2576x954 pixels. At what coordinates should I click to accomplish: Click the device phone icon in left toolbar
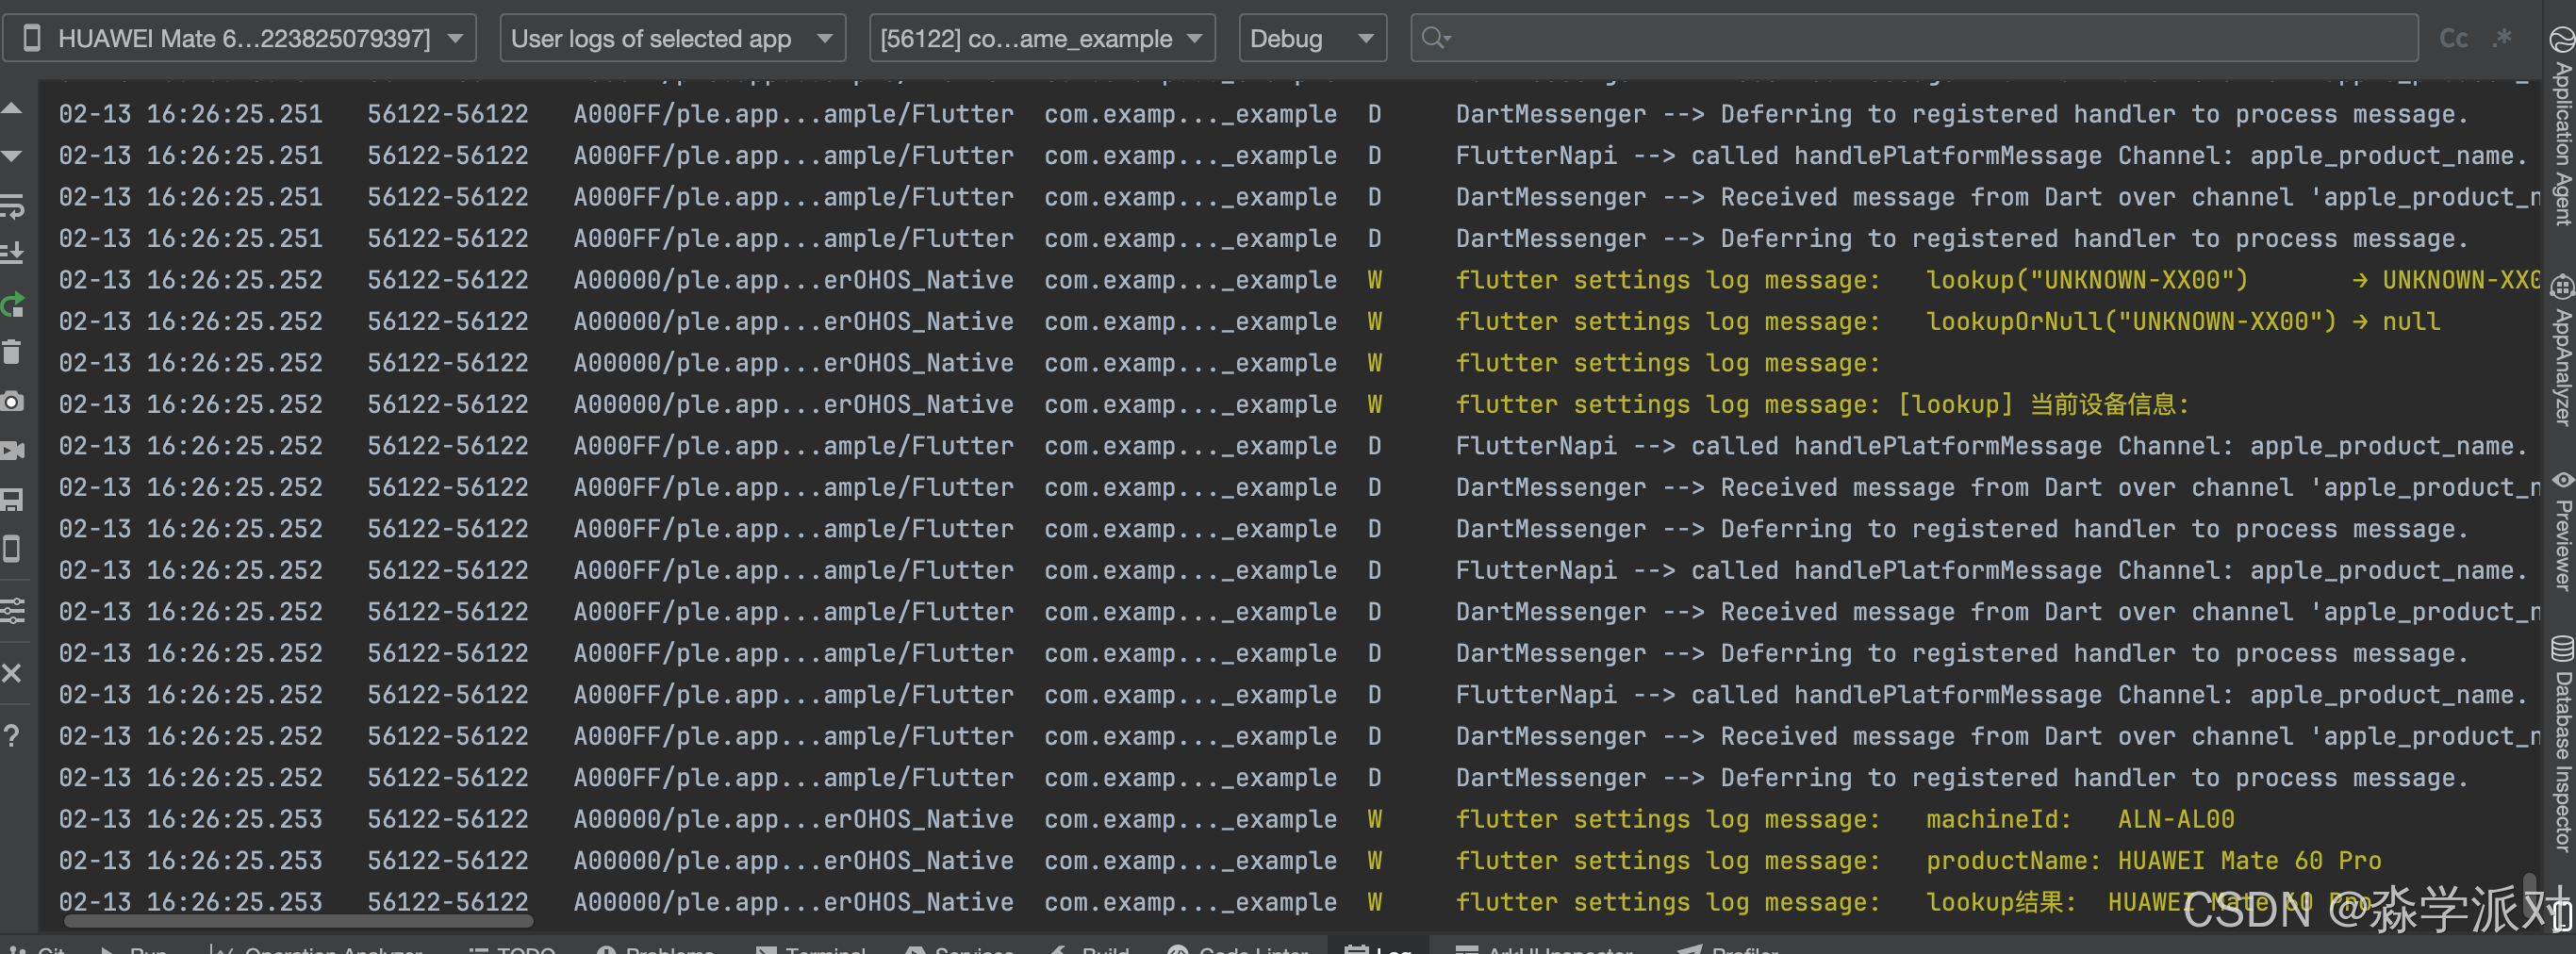click(x=12, y=548)
